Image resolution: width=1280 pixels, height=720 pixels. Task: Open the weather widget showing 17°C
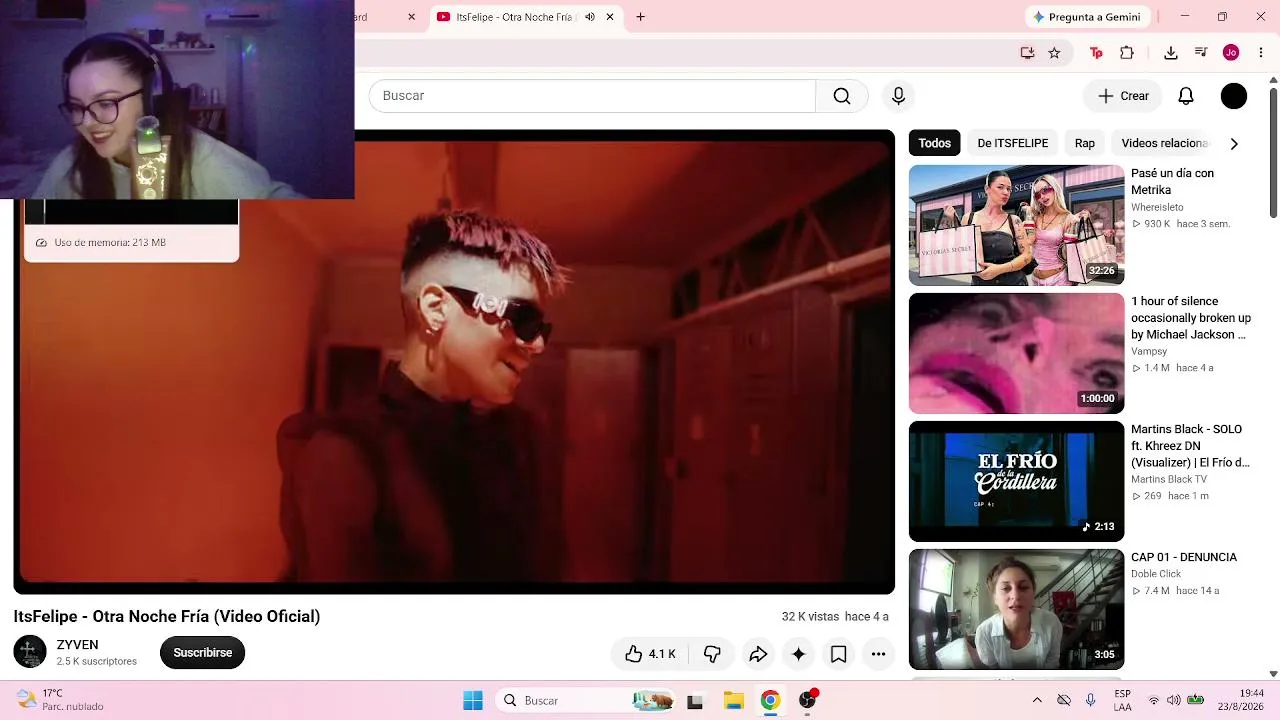tap(60, 700)
